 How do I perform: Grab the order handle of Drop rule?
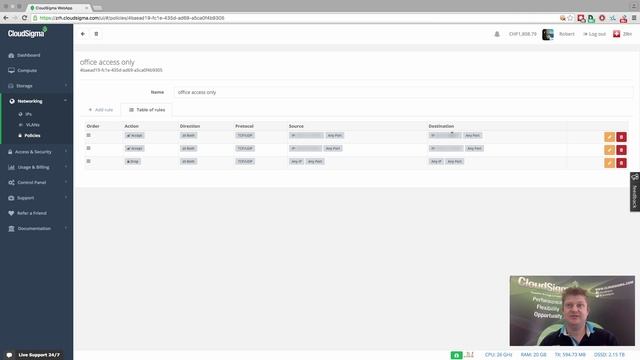[x=89, y=161]
